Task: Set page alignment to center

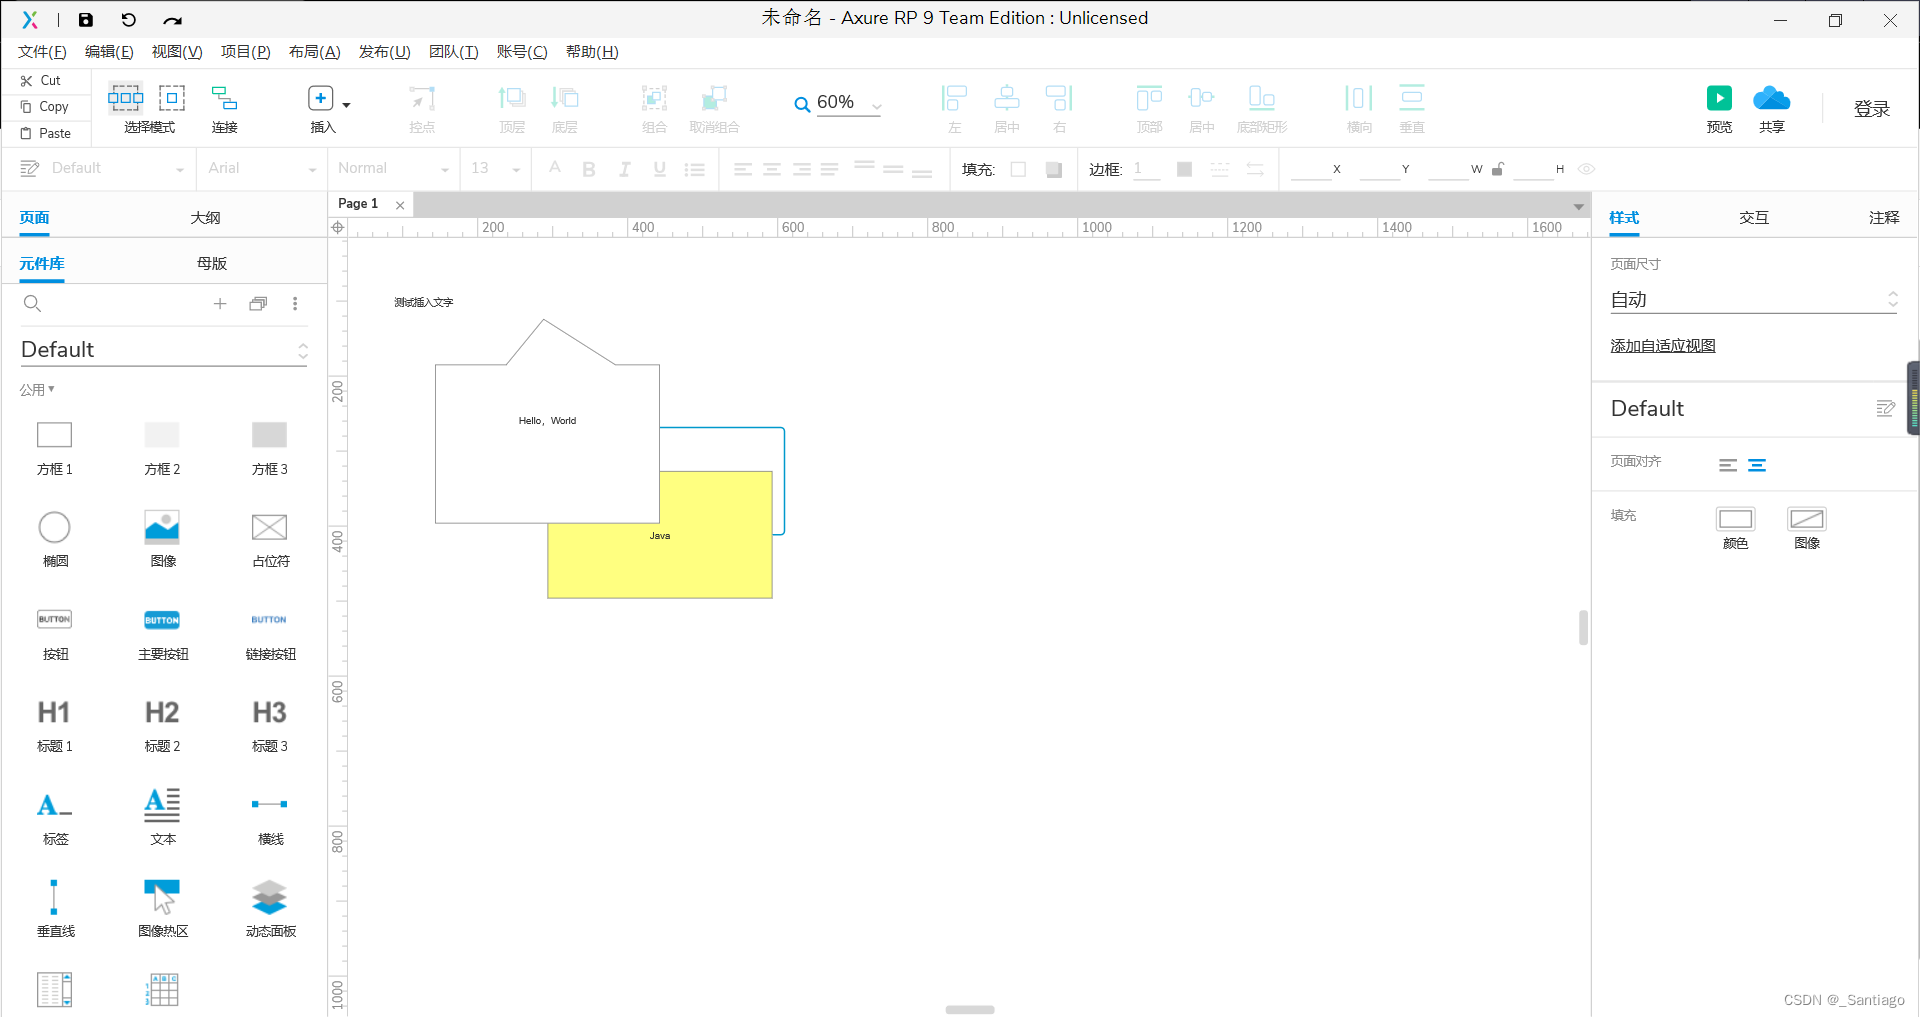Action: click(1757, 465)
